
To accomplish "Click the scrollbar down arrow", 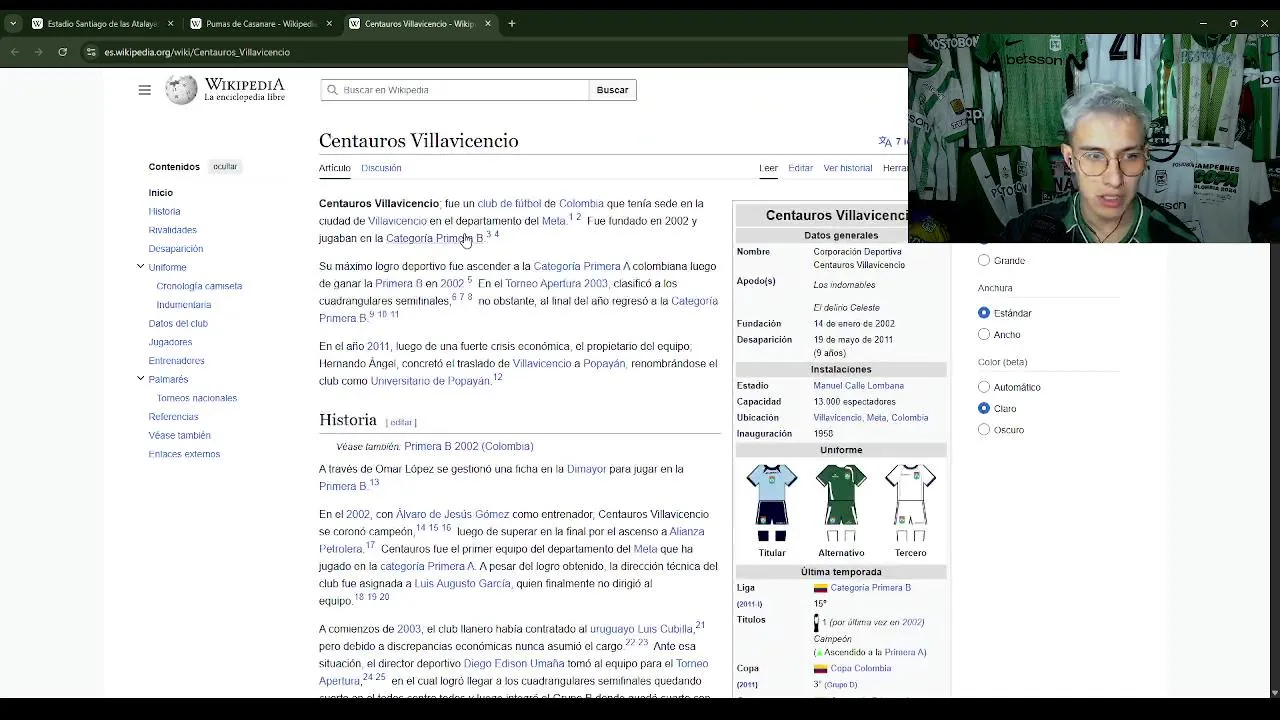I will [x=1273, y=692].
